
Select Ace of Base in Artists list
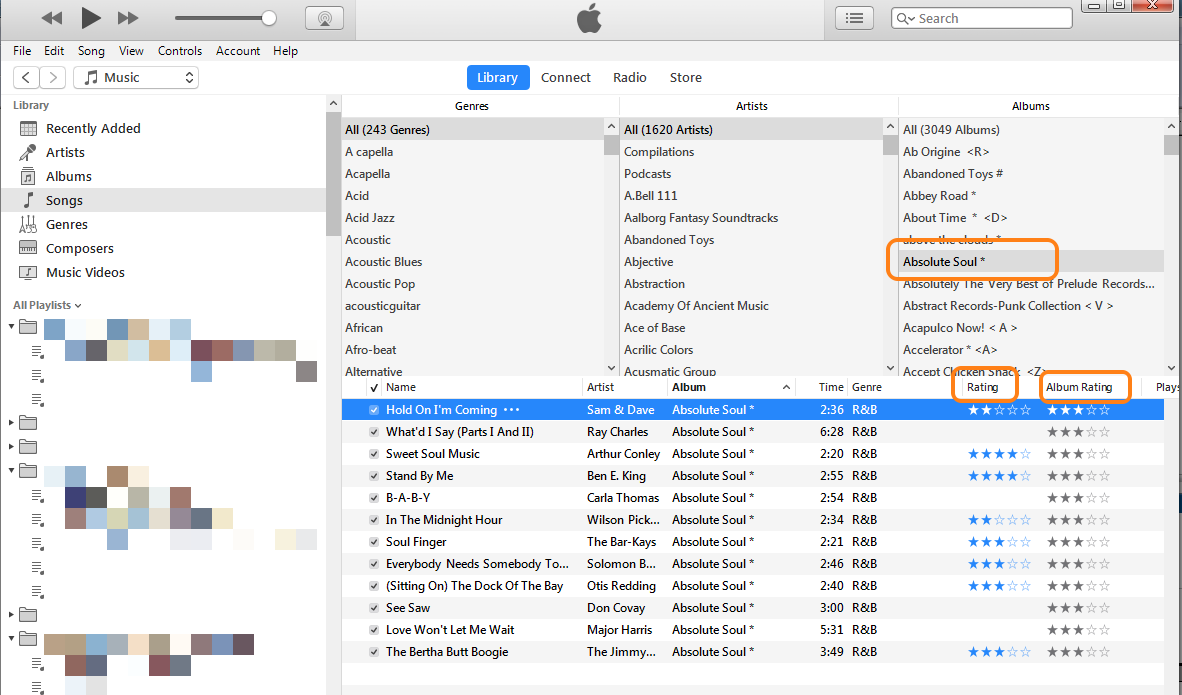pyautogui.click(x=654, y=328)
